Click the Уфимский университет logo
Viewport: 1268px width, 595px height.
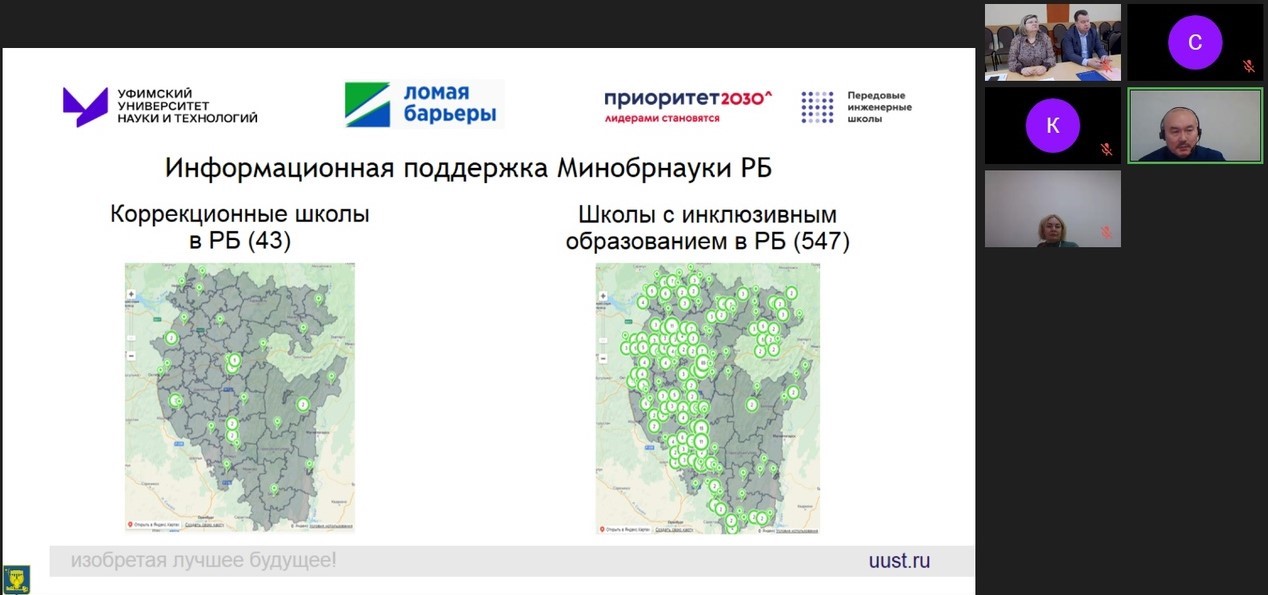(x=160, y=106)
